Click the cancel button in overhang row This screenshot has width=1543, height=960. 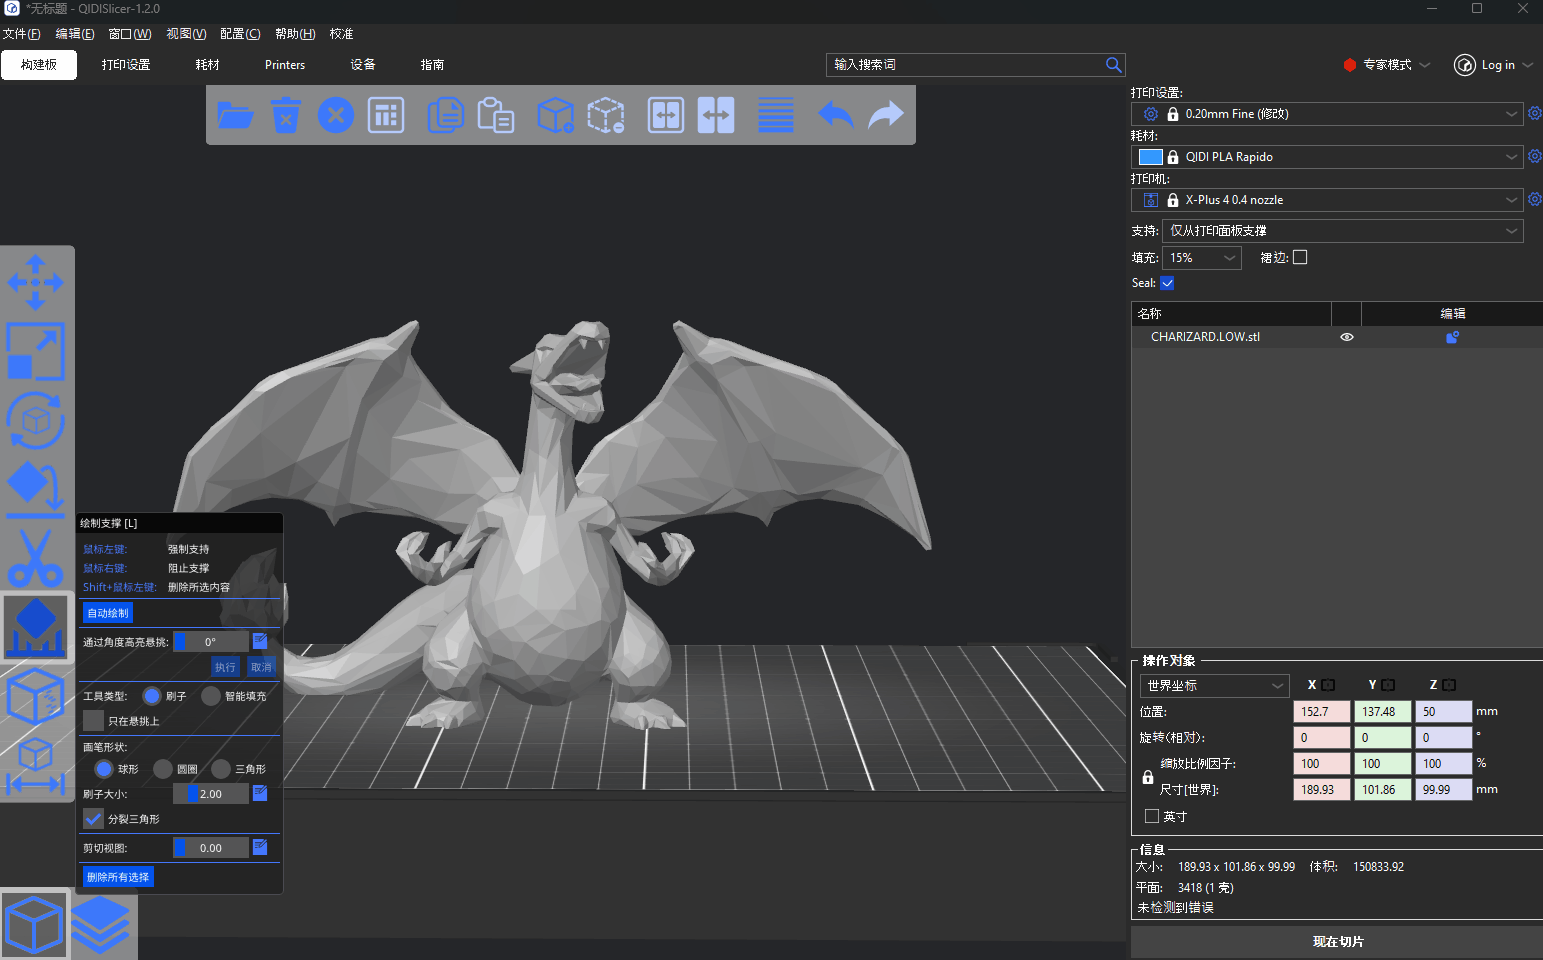pyautogui.click(x=261, y=667)
